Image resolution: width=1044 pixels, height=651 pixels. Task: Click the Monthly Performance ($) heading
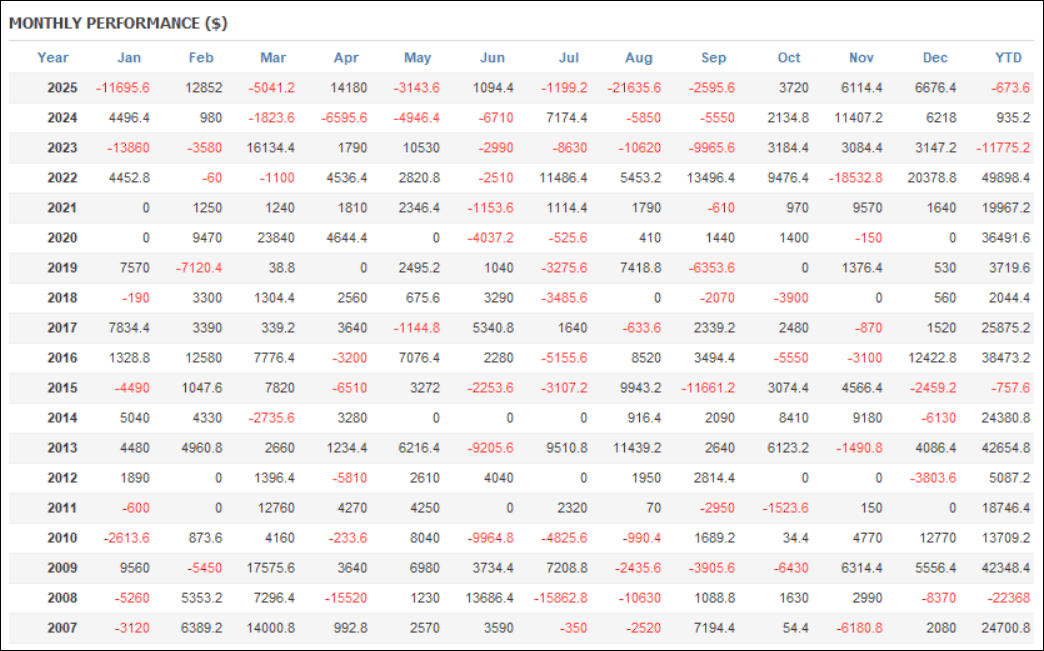(119, 22)
